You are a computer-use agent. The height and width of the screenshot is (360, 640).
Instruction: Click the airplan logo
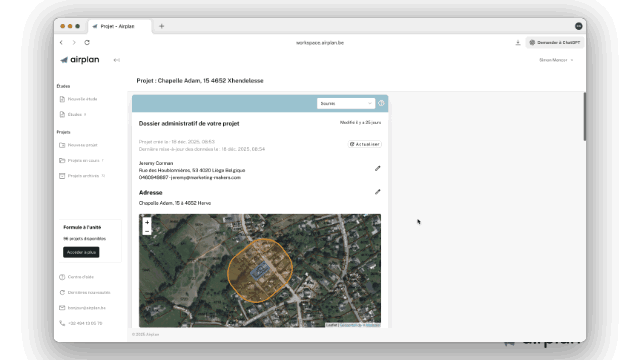click(80, 60)
